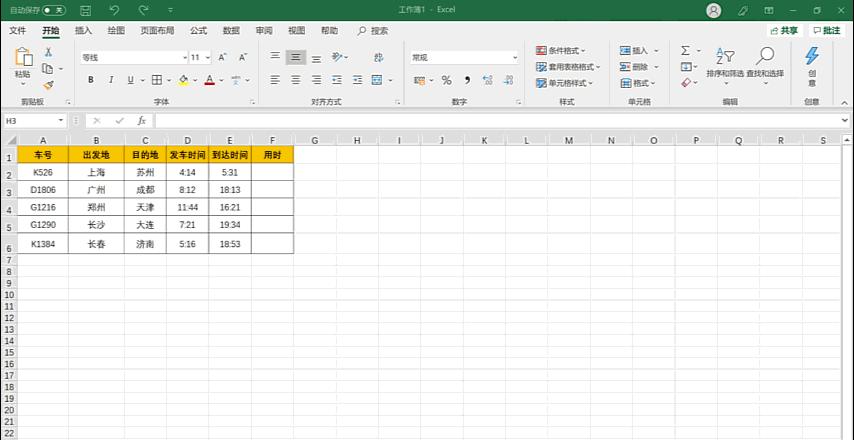The width and height of the screenshot is (854, 440).
Task: Click the text orientation icon
Action: point(337,57)
